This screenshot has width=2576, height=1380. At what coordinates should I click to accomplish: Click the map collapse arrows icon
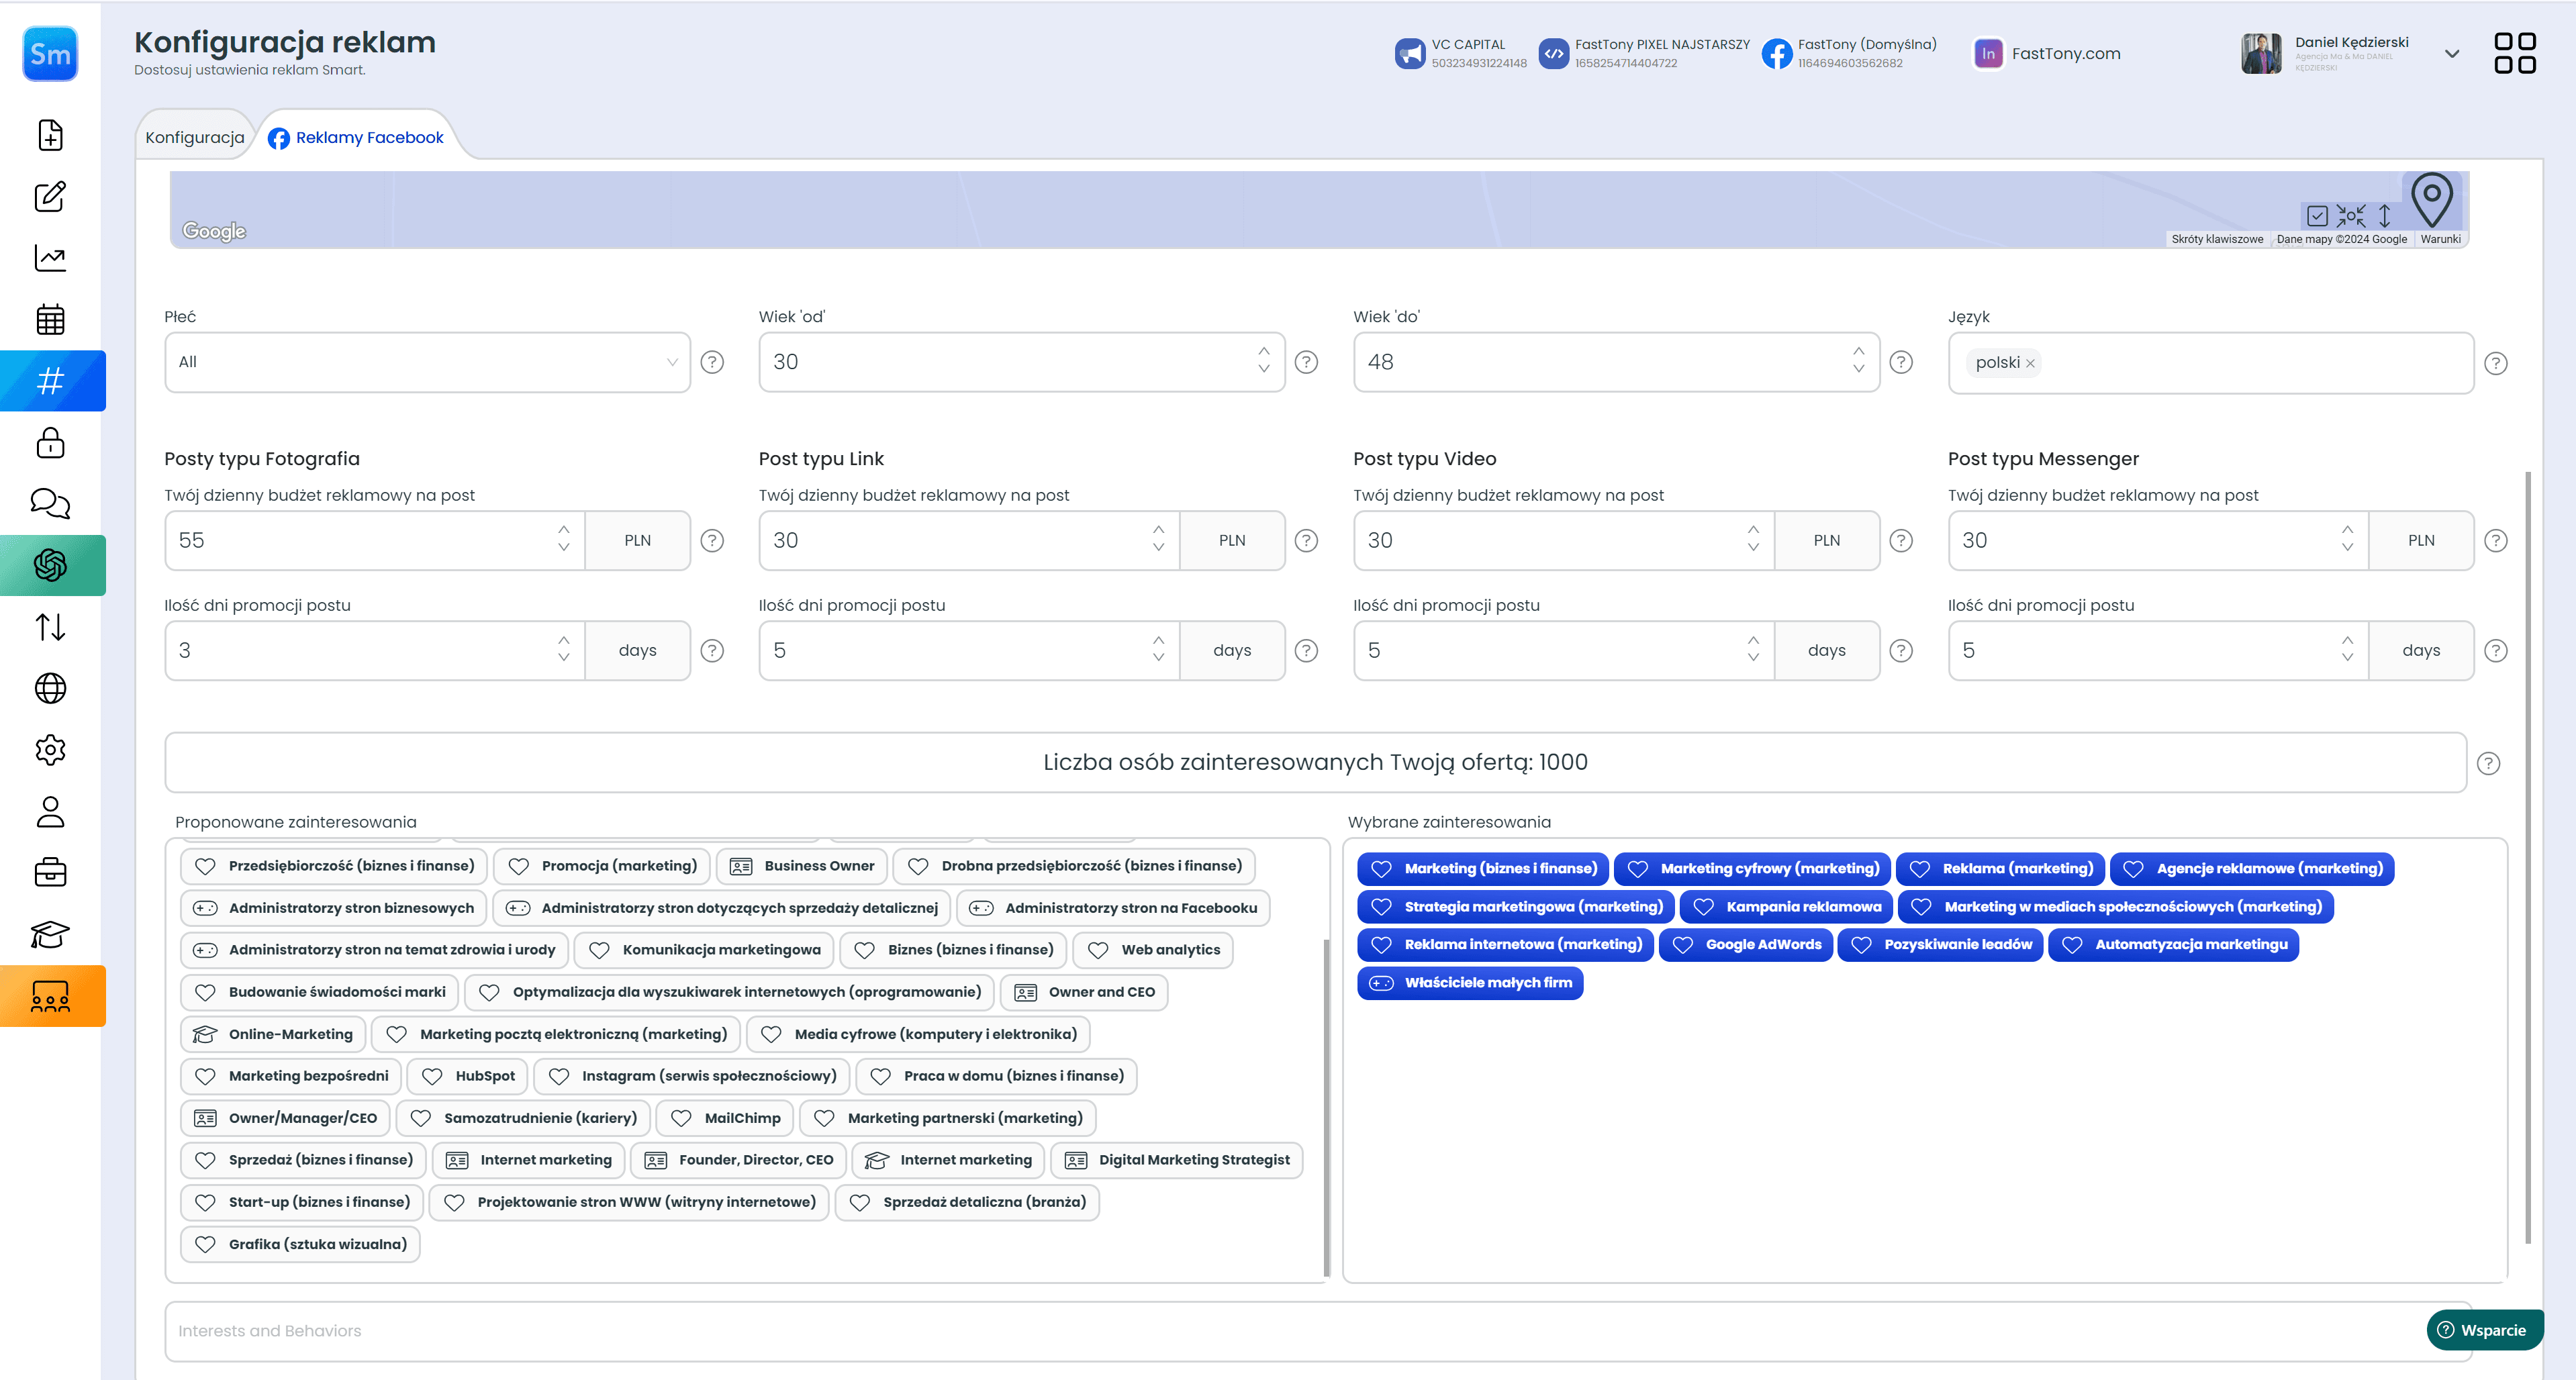(2352, 216)
